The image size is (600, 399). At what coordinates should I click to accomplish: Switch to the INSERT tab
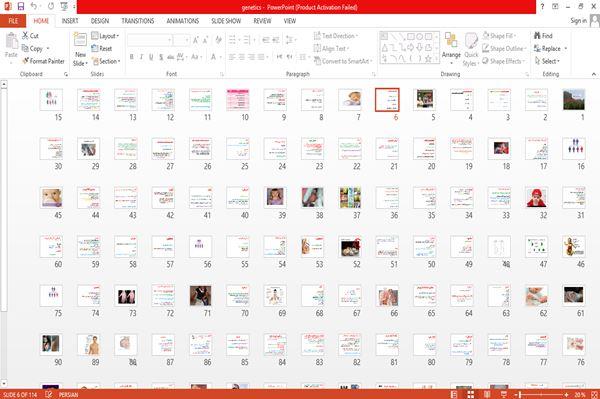coord(70,21)
